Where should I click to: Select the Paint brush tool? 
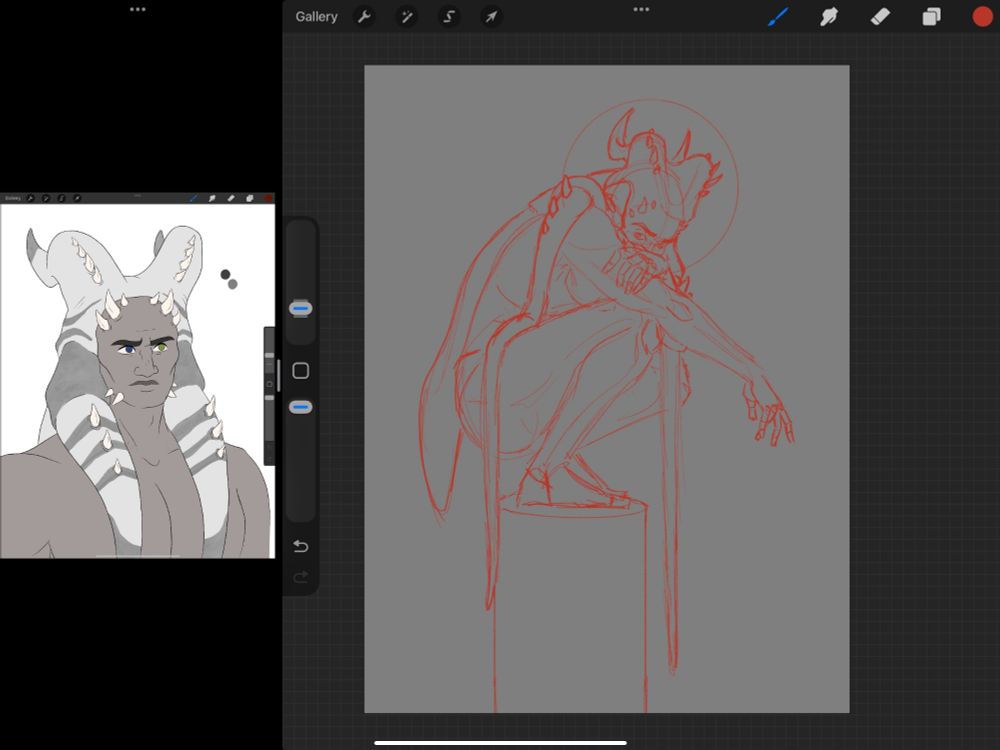tap(778, 17)
